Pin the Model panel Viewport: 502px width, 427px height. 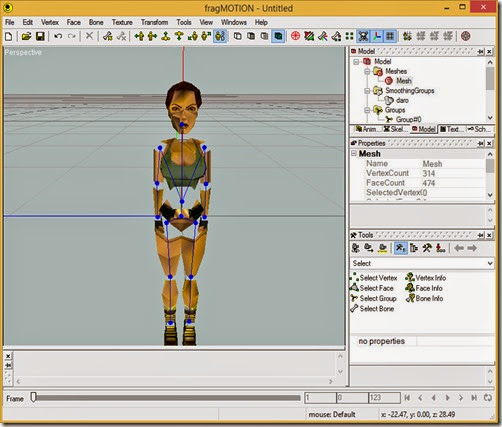pos(480,52)
